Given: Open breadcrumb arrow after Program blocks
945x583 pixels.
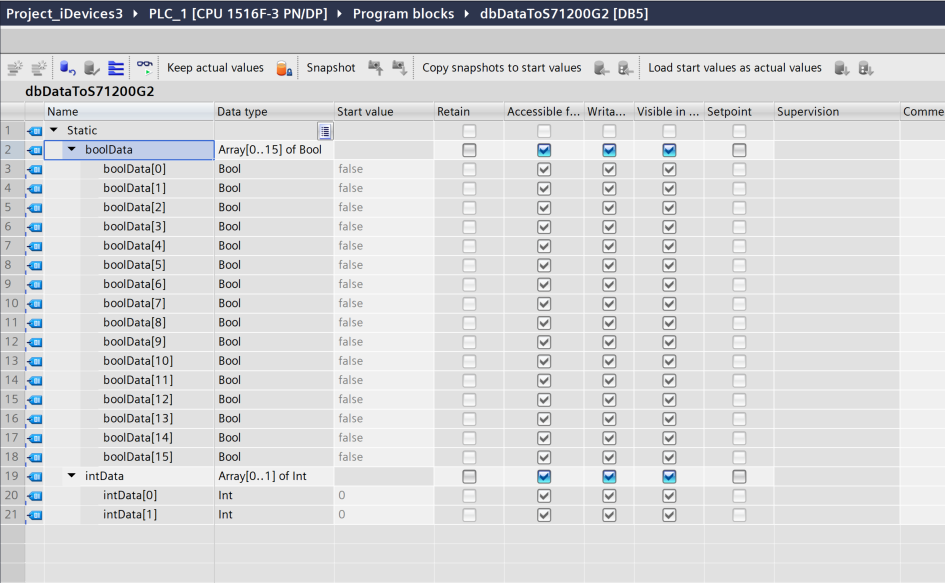Looking at the screenshot, I should (x=466, y=13).
